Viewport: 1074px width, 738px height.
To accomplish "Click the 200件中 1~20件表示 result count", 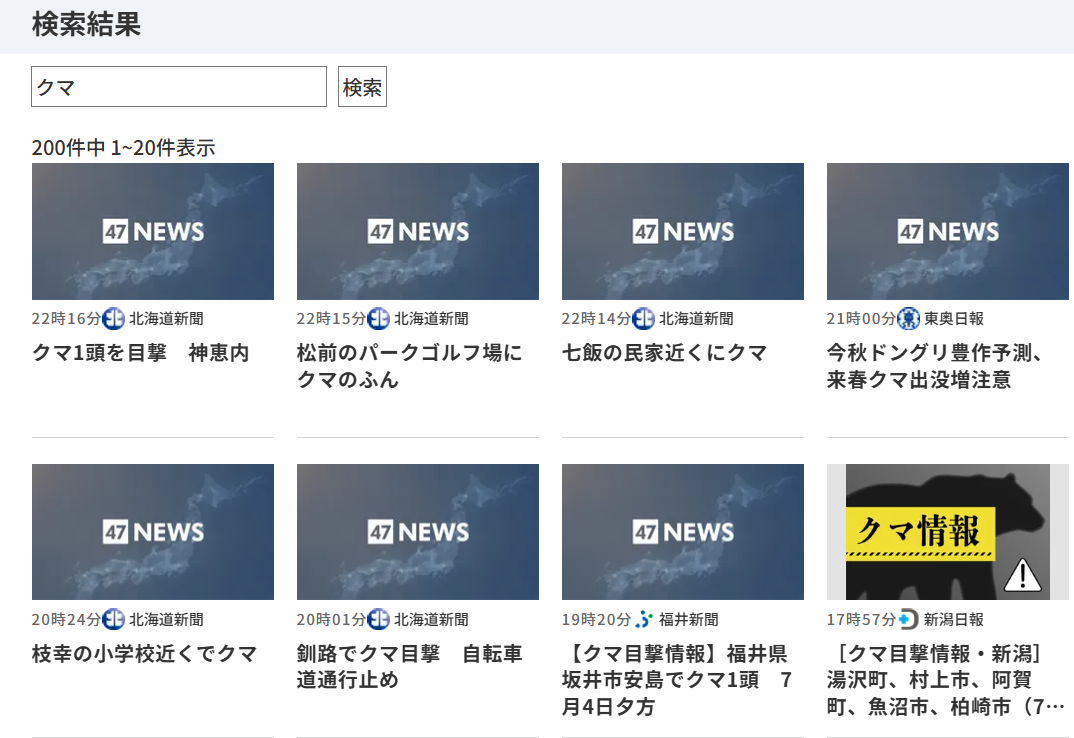I will point(123,147).
